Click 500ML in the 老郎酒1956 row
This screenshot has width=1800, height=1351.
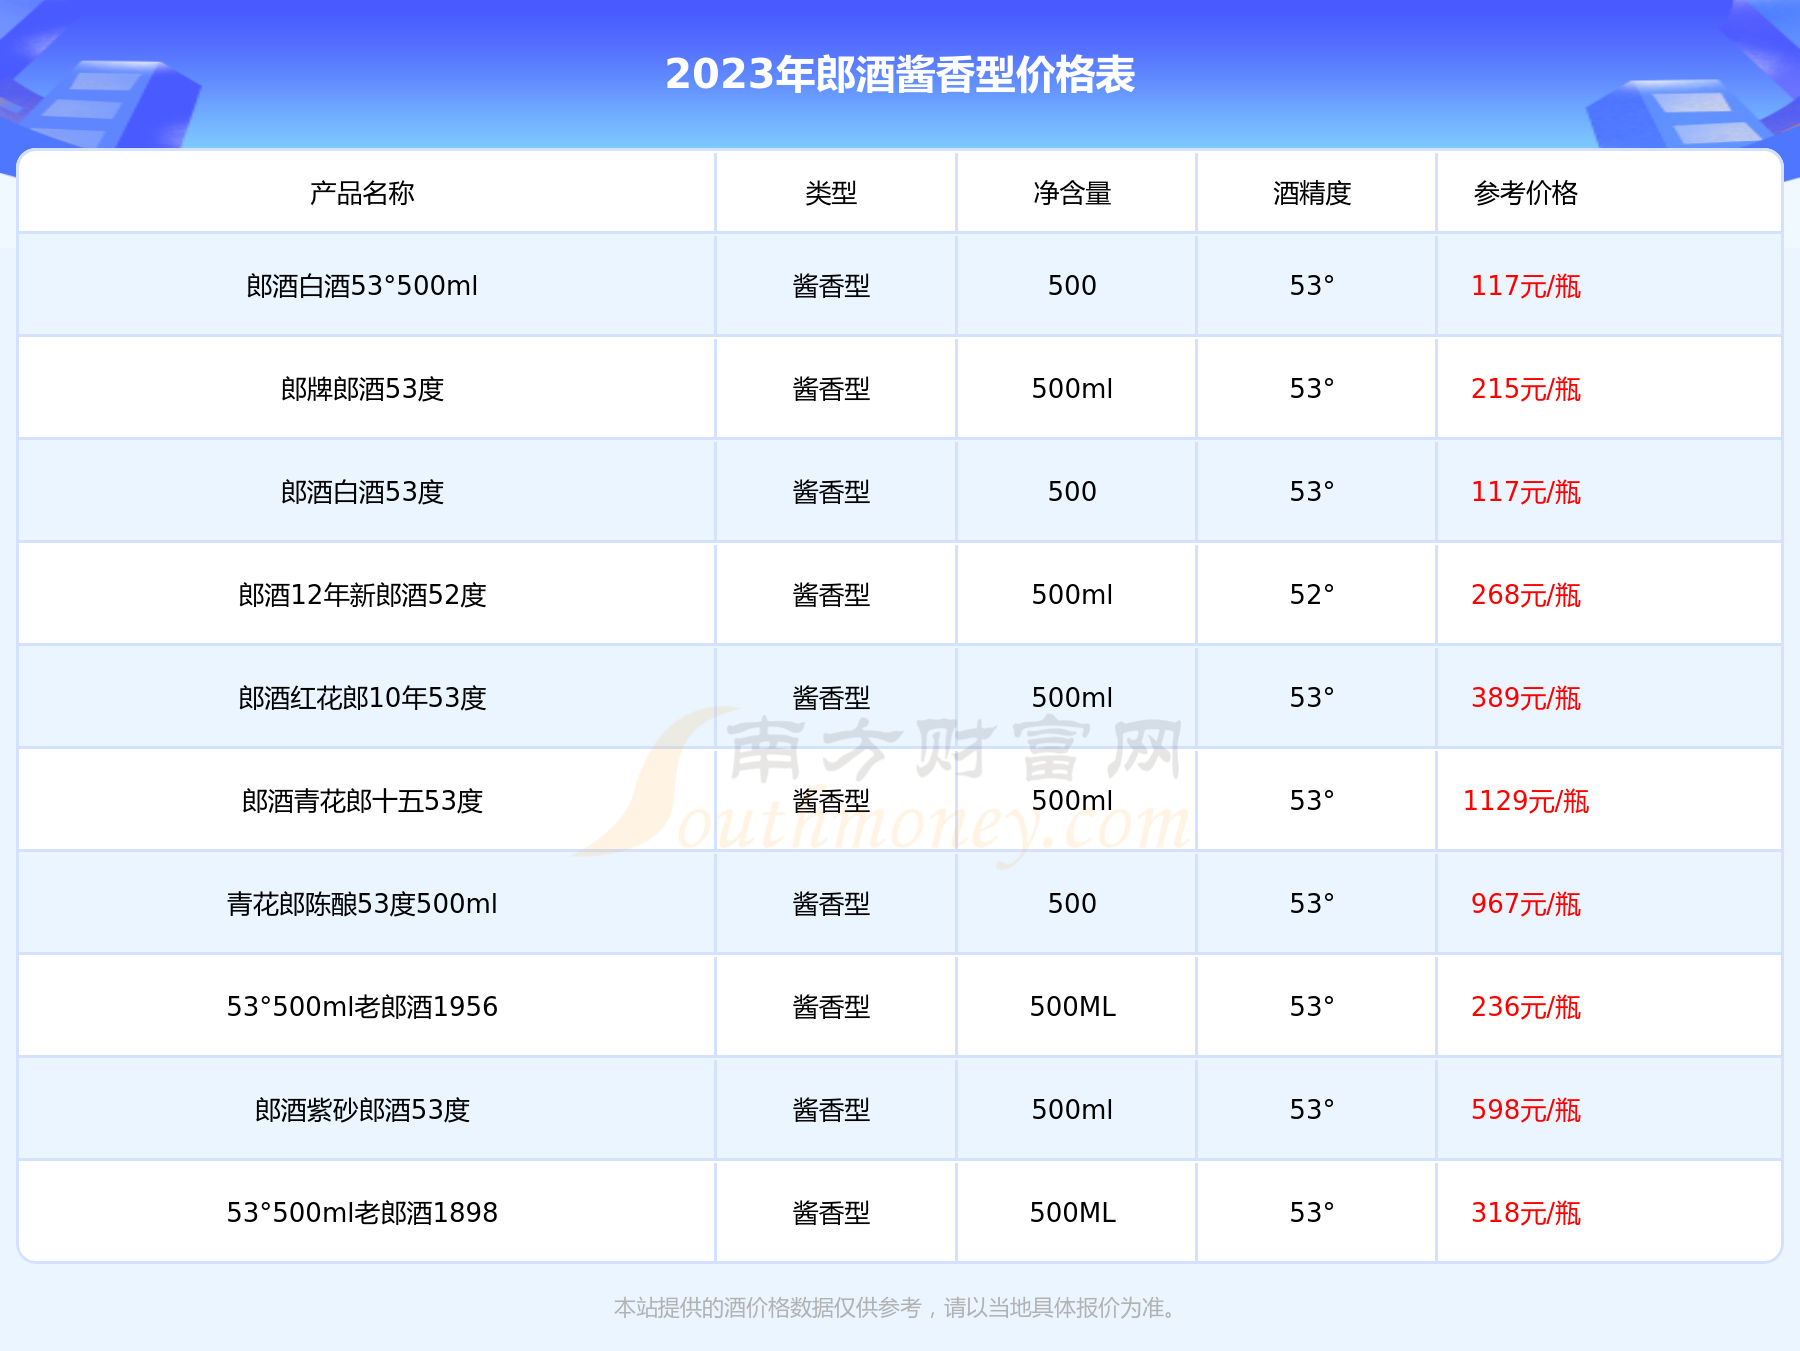[1072, 1007]
